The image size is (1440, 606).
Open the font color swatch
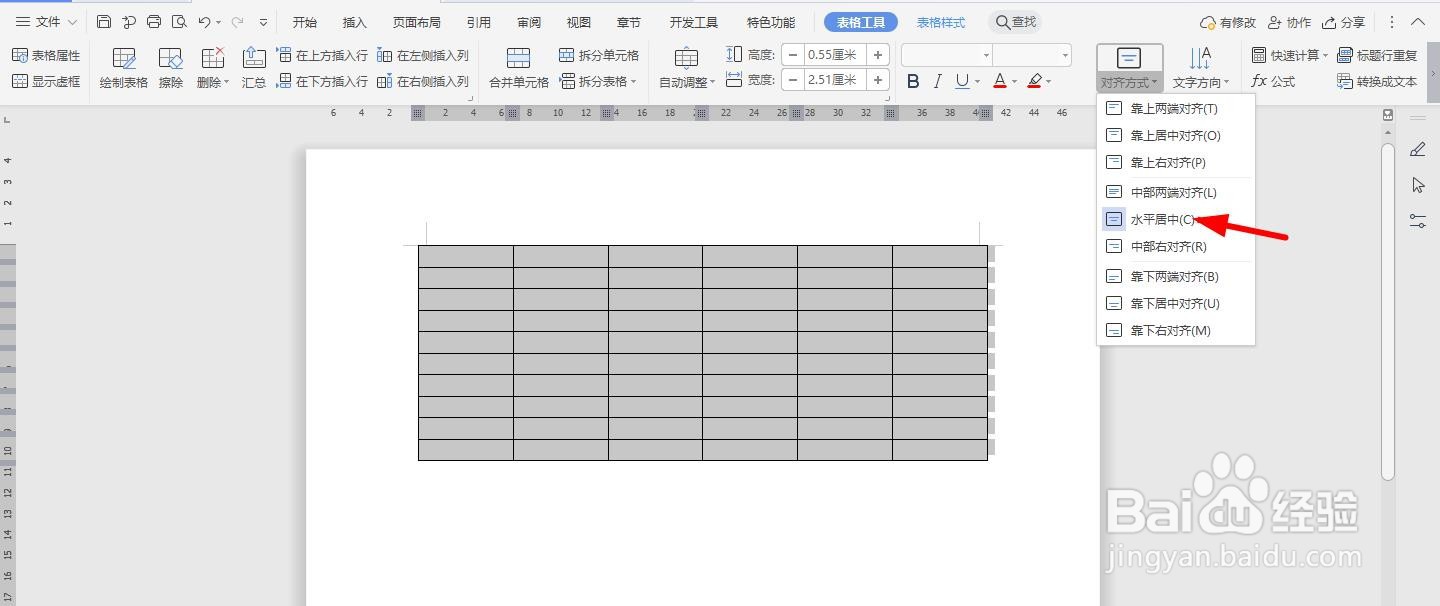[x=1001, y=80]
